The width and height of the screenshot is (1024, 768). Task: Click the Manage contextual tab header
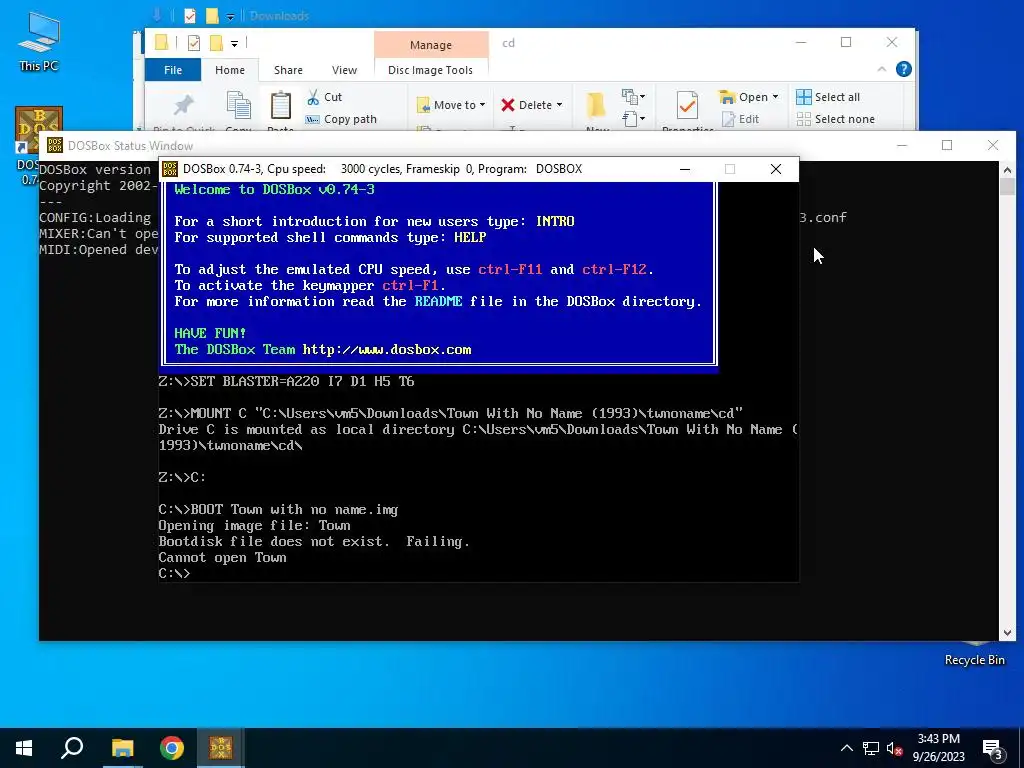pos(431,44)
